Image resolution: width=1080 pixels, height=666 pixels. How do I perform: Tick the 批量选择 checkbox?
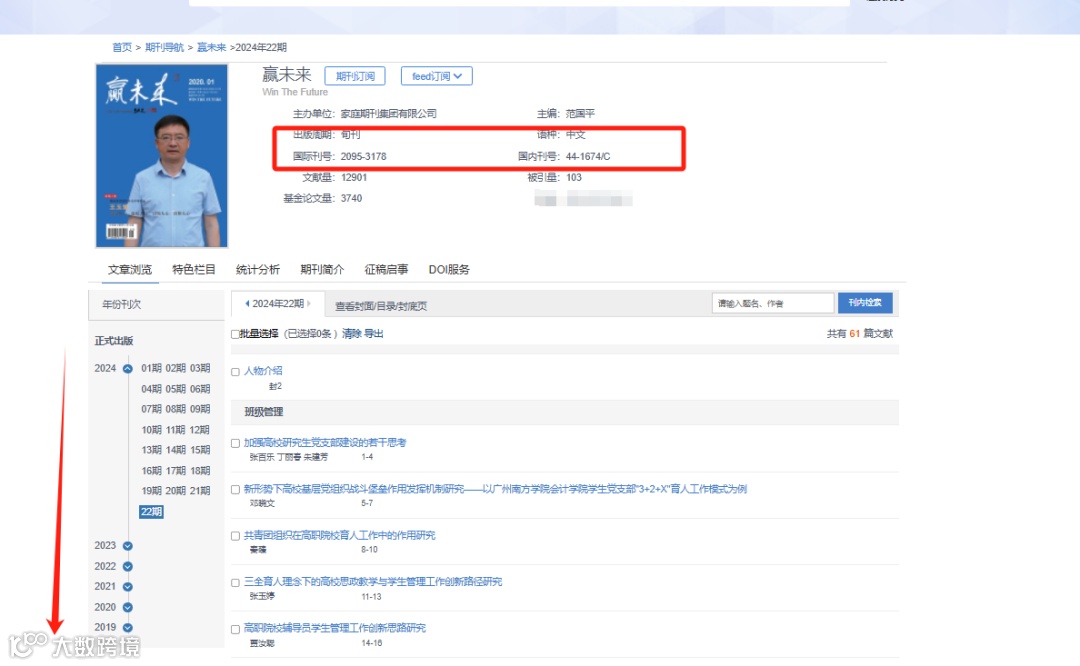point(235,334)
